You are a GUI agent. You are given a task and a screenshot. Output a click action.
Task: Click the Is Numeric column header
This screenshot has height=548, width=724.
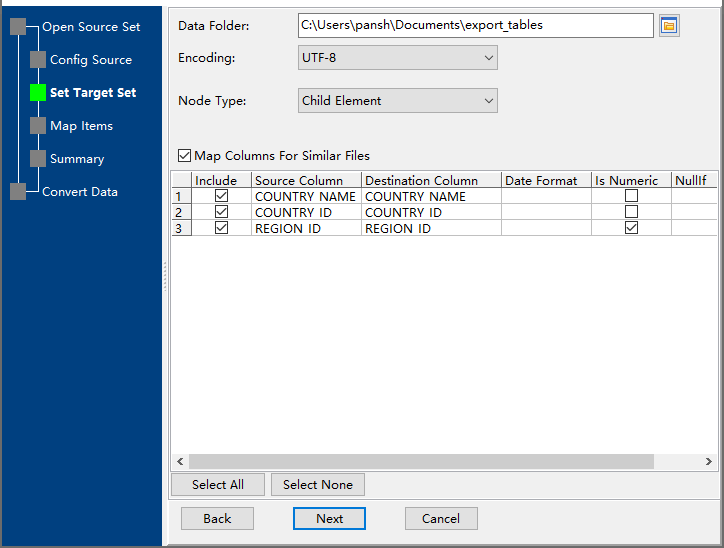pyautogui.click(x=631, y=180)
